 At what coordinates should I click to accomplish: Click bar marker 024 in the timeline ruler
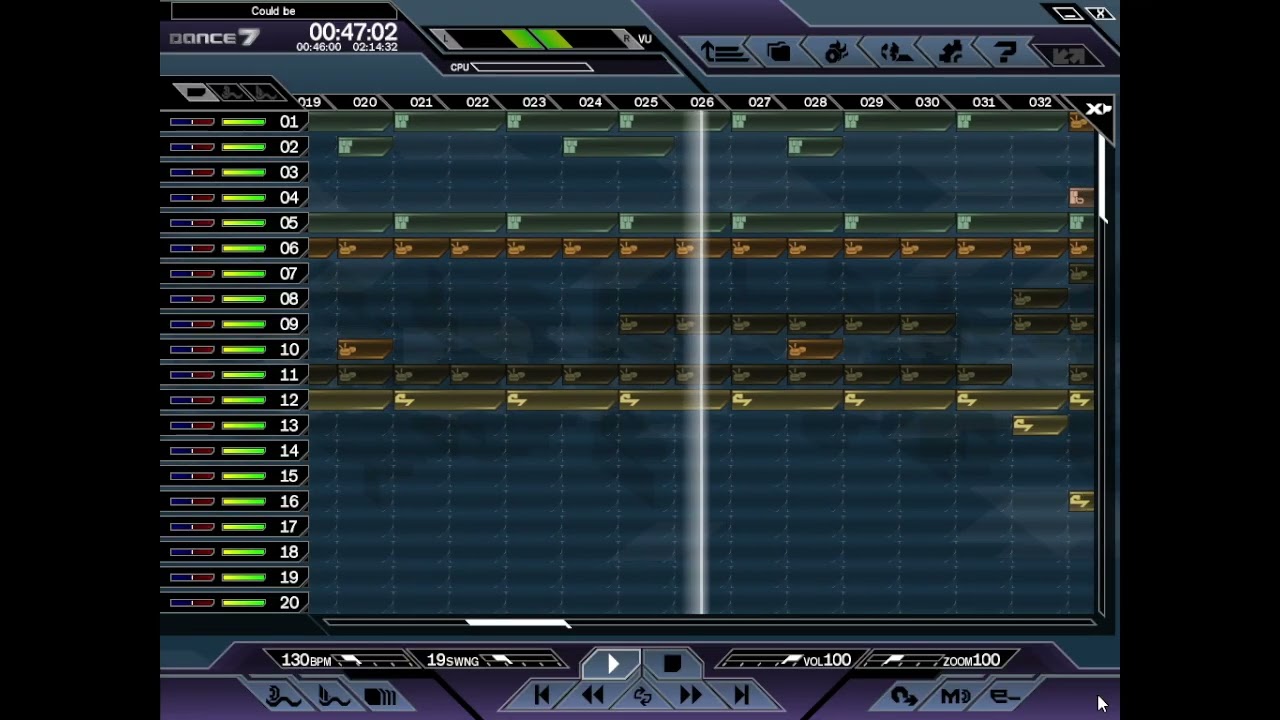pos(590,102)
